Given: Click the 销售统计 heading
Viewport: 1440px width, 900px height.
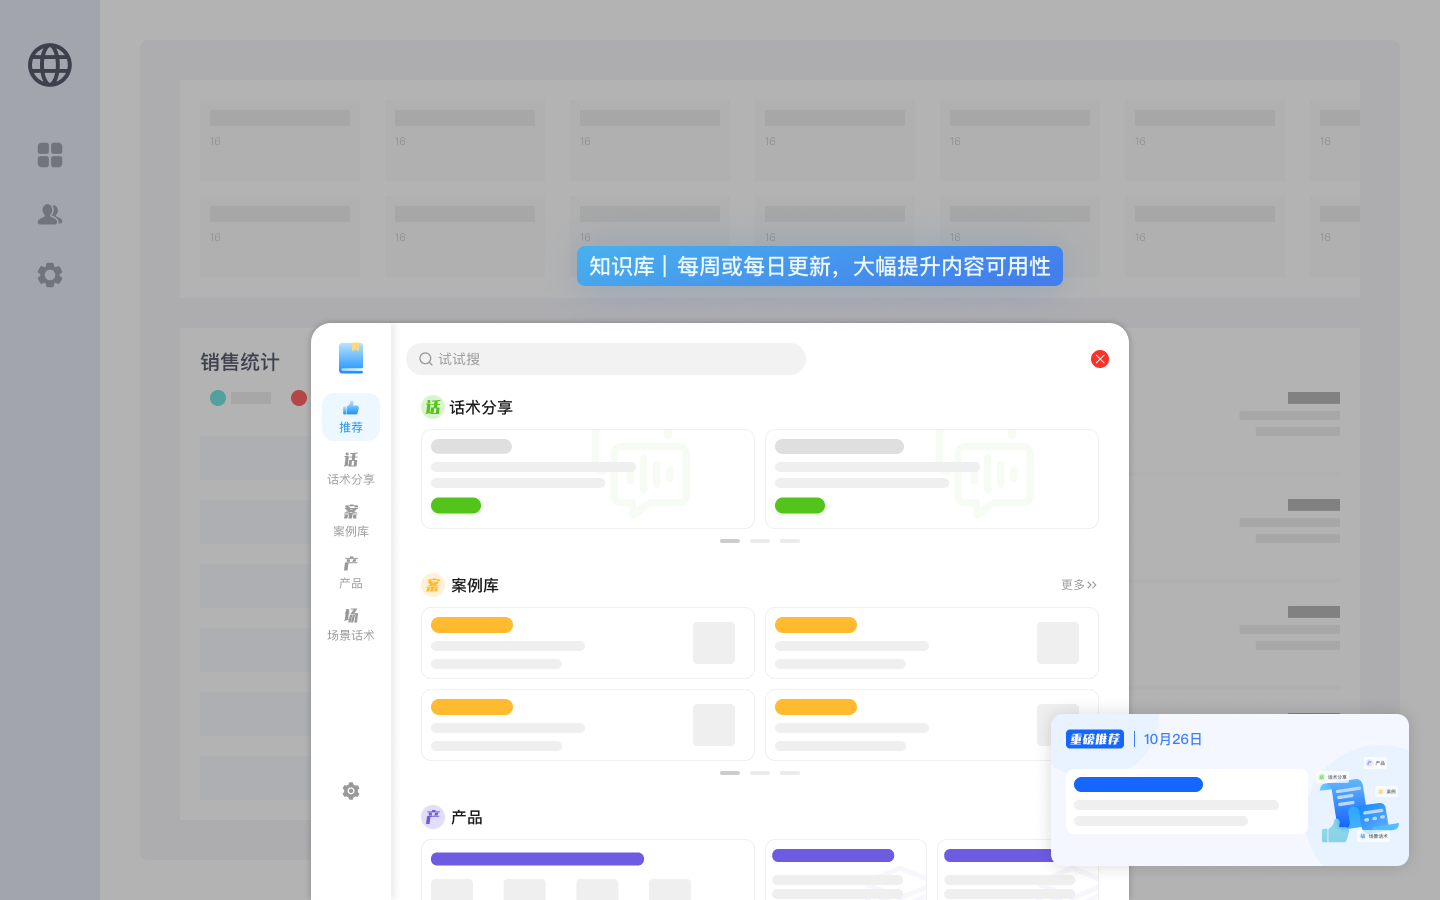Looking at the screenshot, I should pos(240,362).
